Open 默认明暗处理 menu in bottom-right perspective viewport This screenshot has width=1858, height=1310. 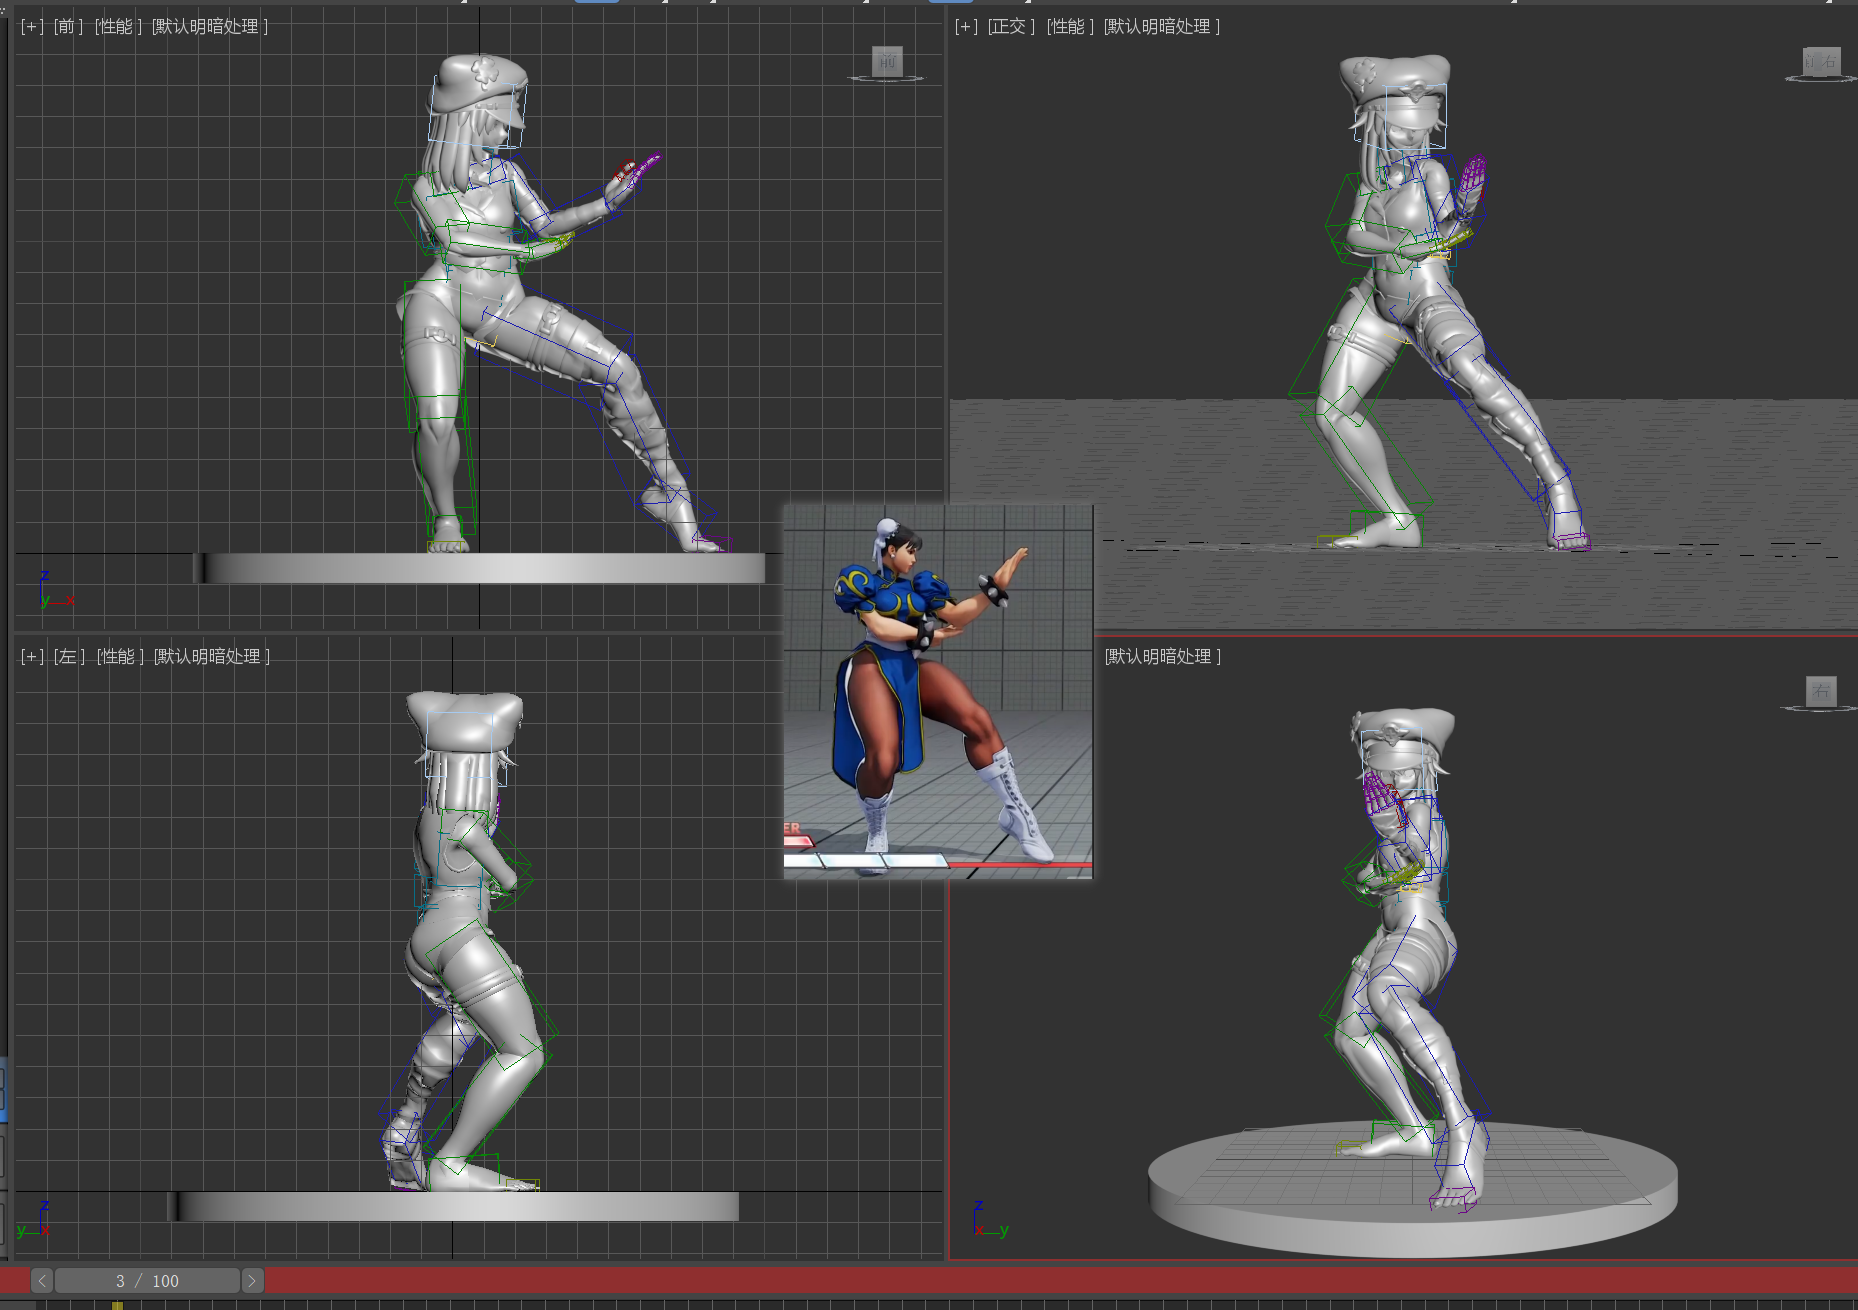pos(1163,656)
